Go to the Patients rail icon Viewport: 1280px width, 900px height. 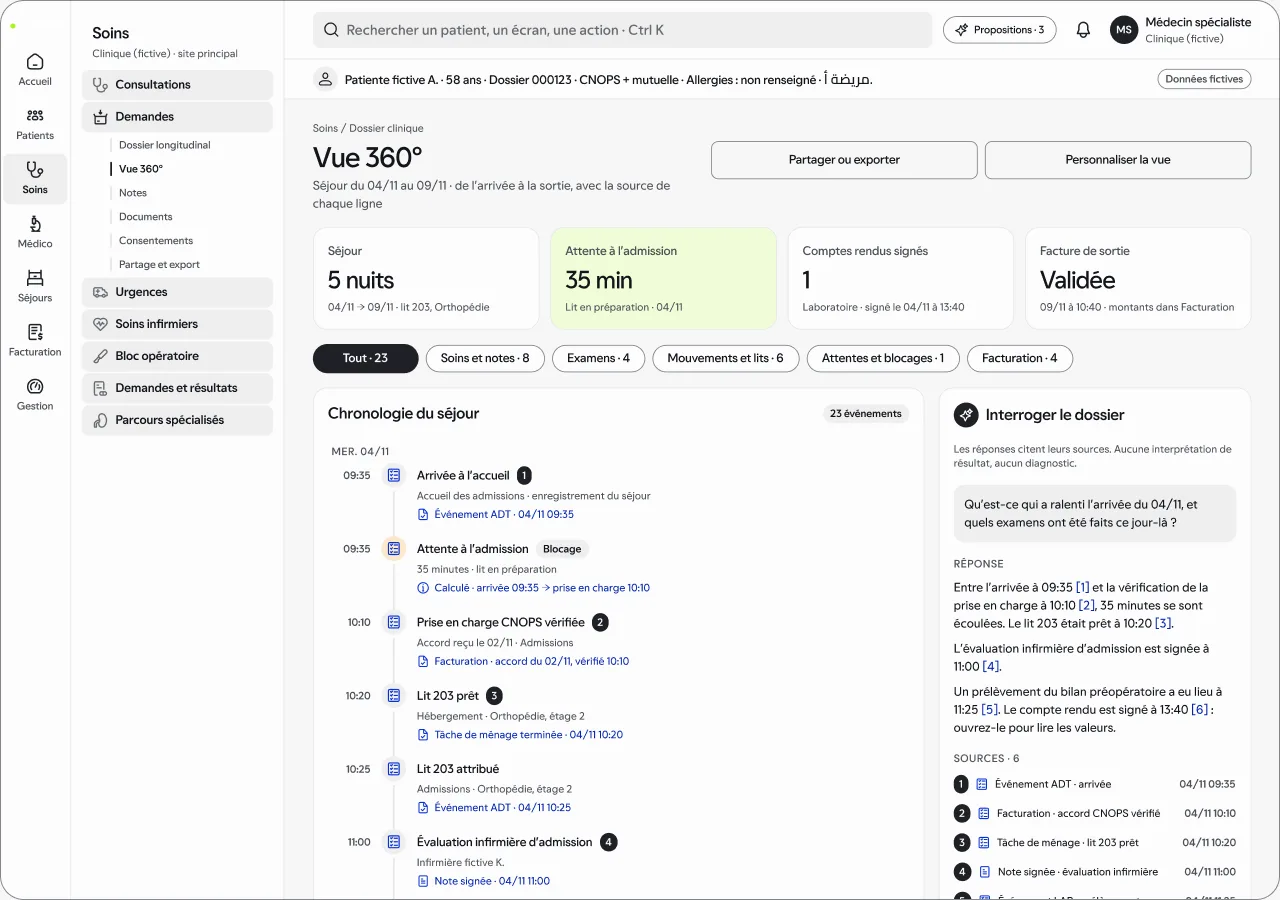(x=35, y=124)
